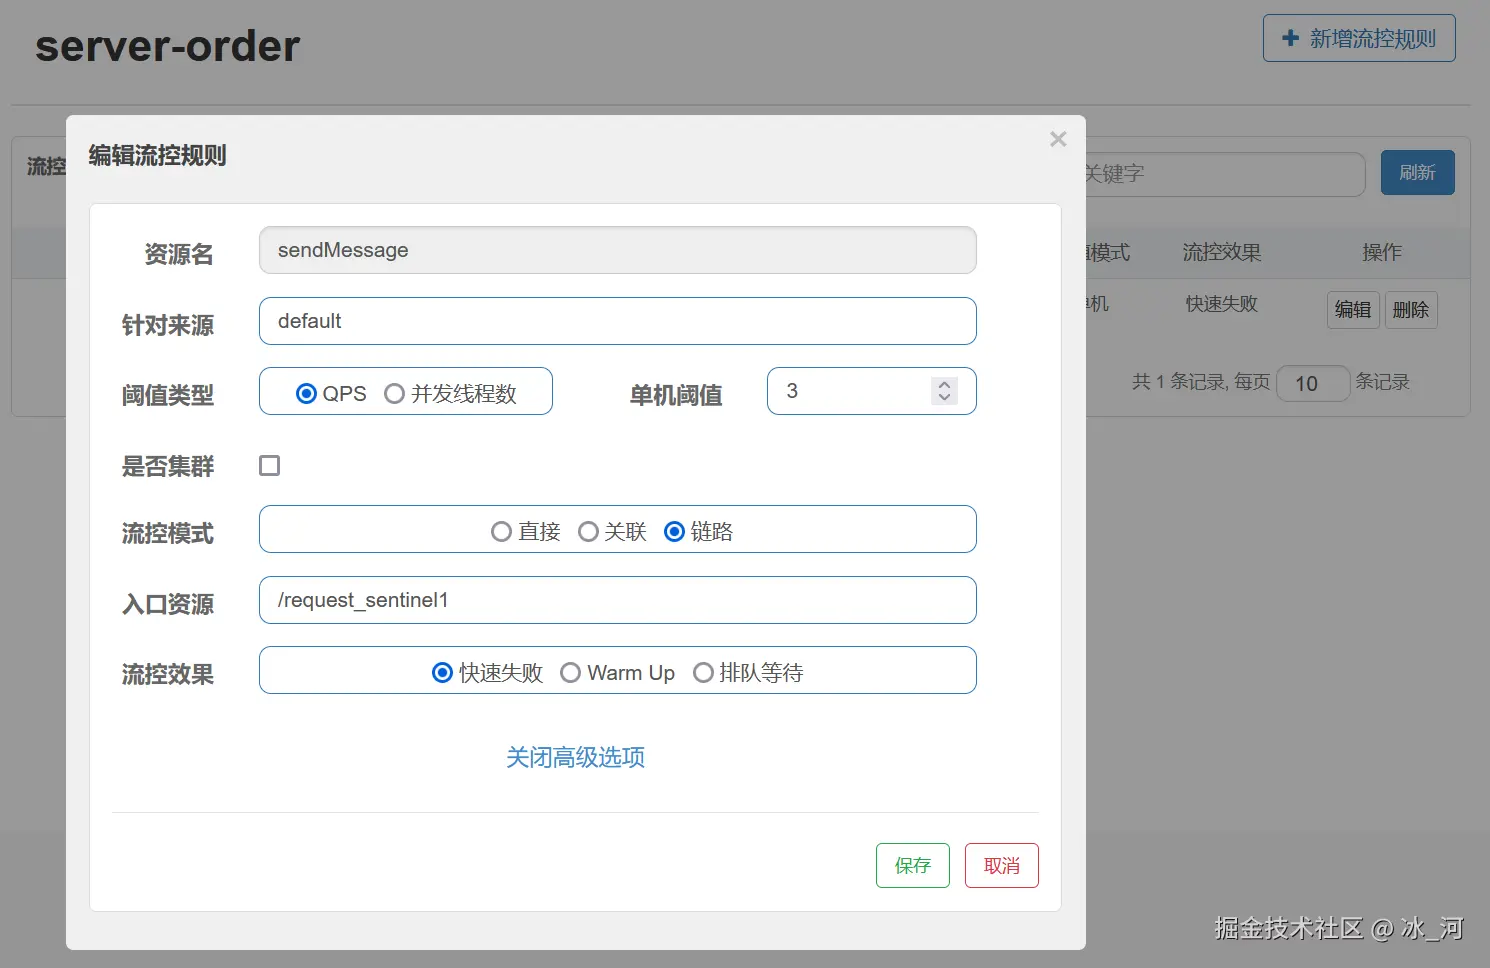Click the server-order page title

pos(168,46)
